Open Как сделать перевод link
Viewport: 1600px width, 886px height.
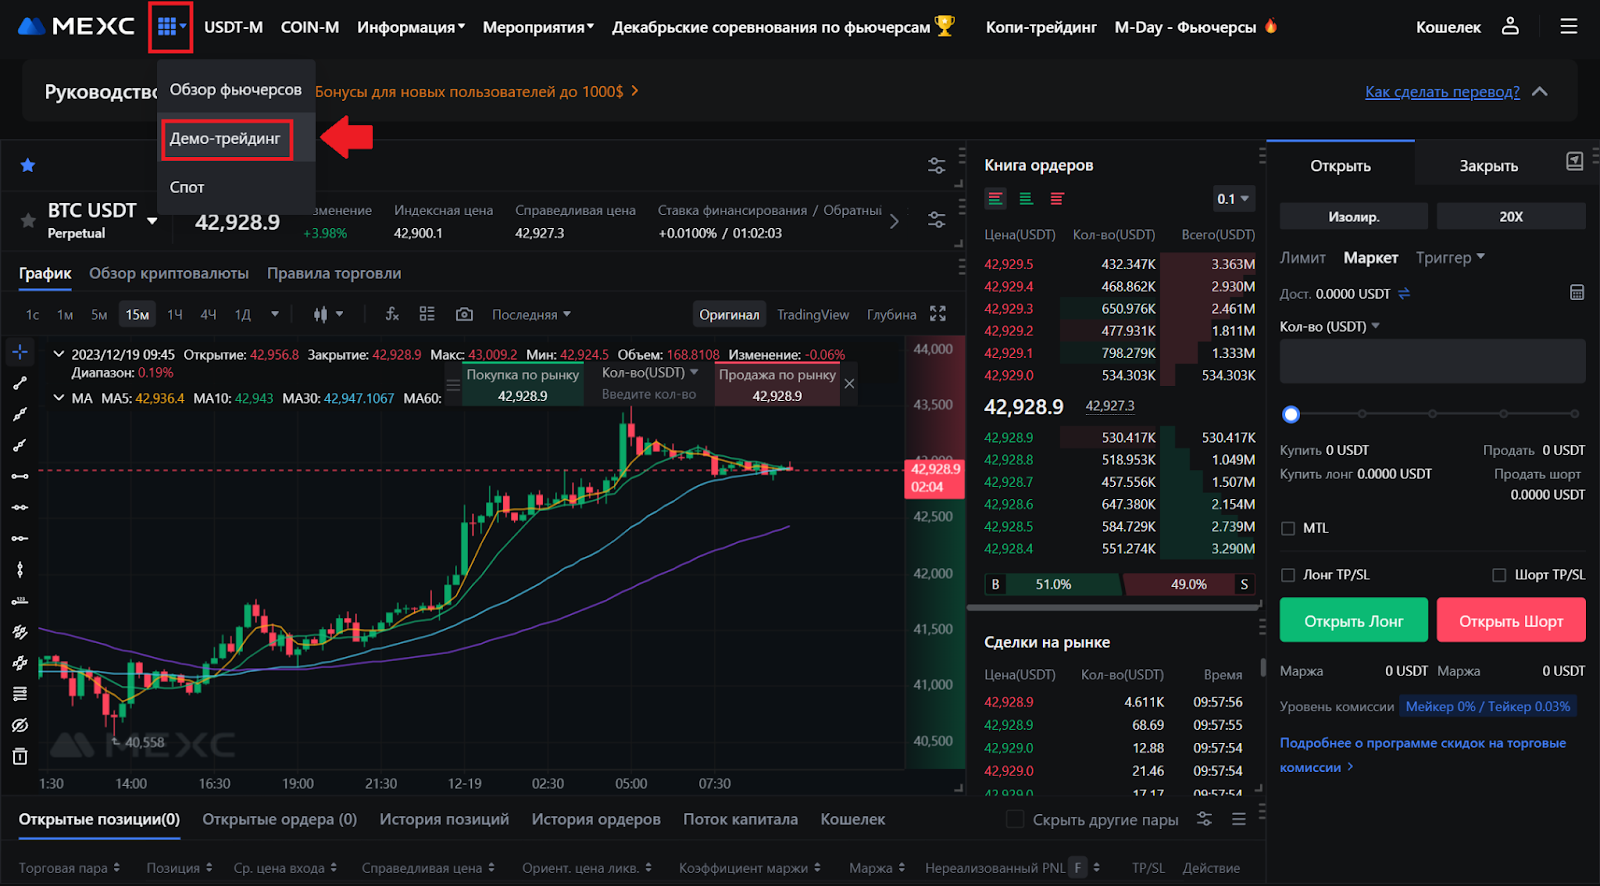[1442, 91]
